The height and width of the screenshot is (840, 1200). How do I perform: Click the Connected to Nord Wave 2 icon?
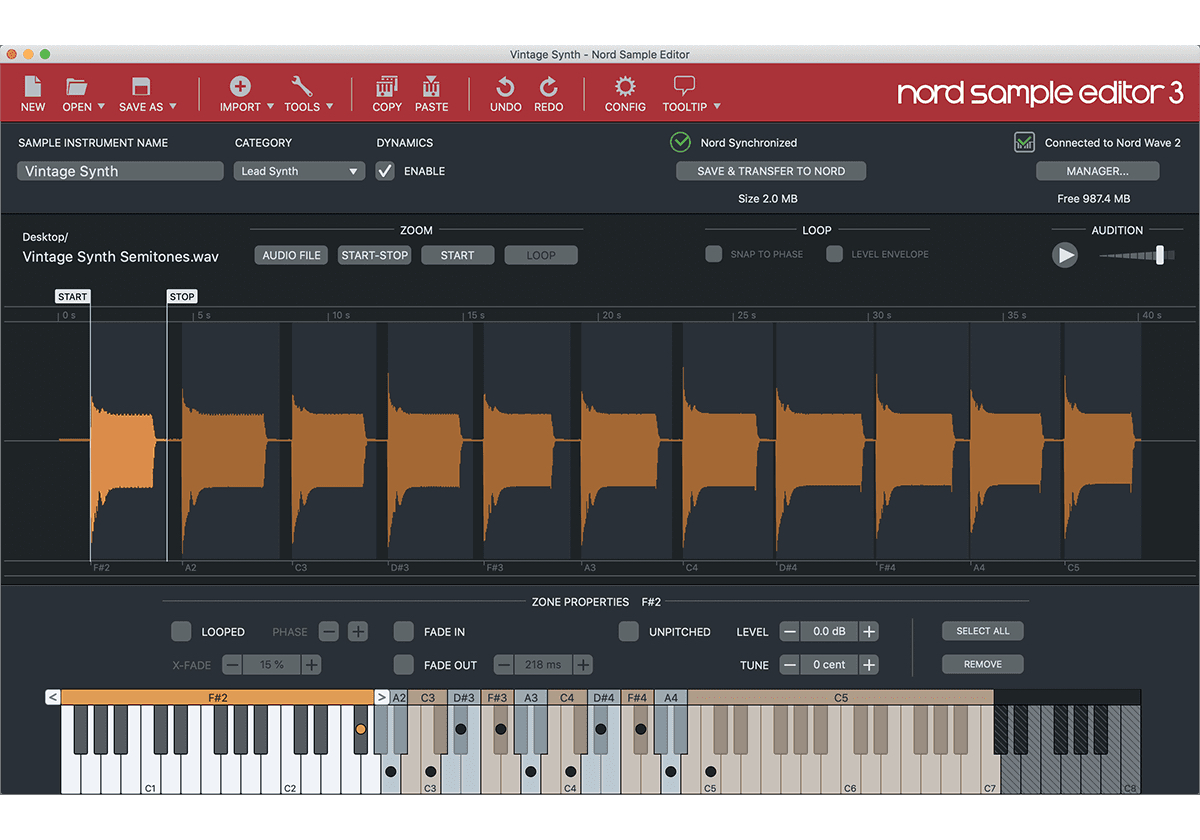tap(1024, 142)
